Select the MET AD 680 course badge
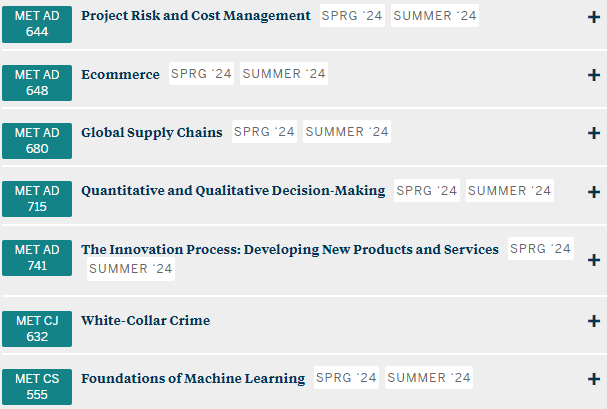This screenshot has width=607, height=409. [38, 140]
